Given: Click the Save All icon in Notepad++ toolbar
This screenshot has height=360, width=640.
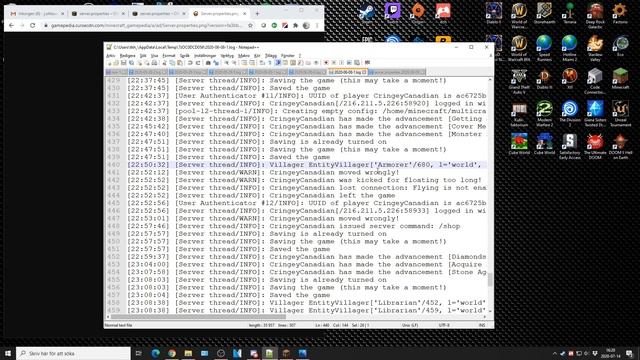Looking at the screenshot, I should click(131, 63).
